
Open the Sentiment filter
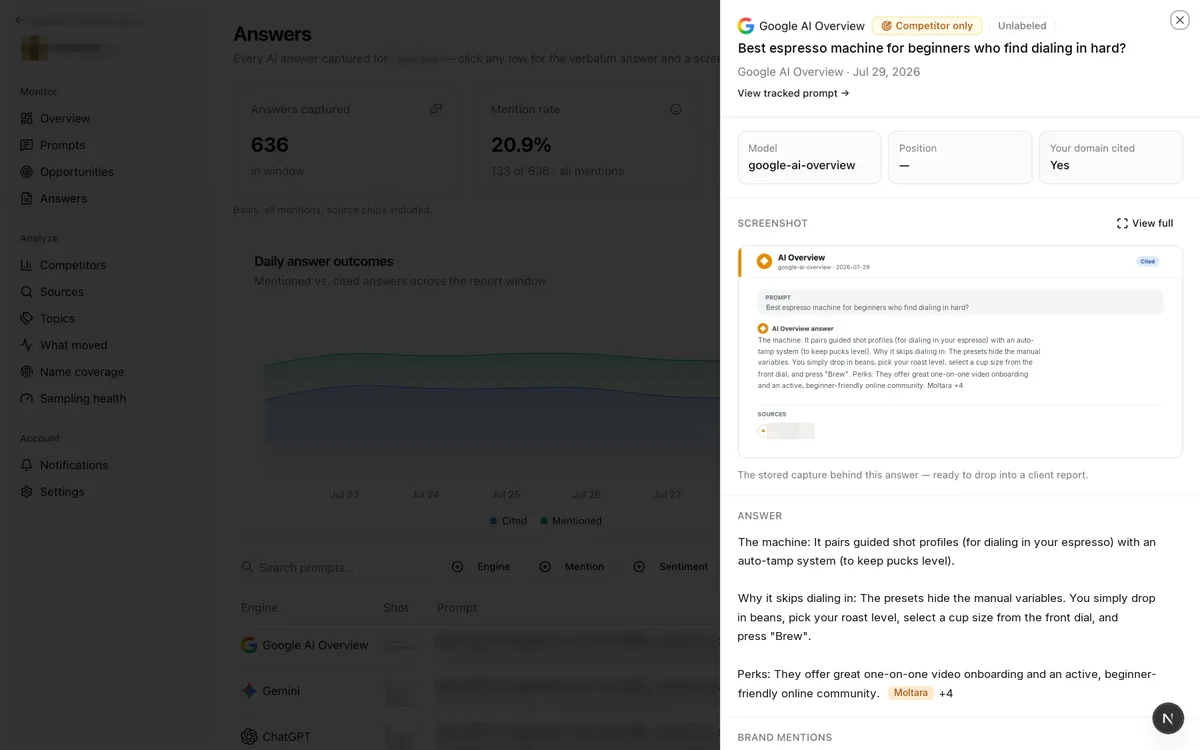coord(672,567)
